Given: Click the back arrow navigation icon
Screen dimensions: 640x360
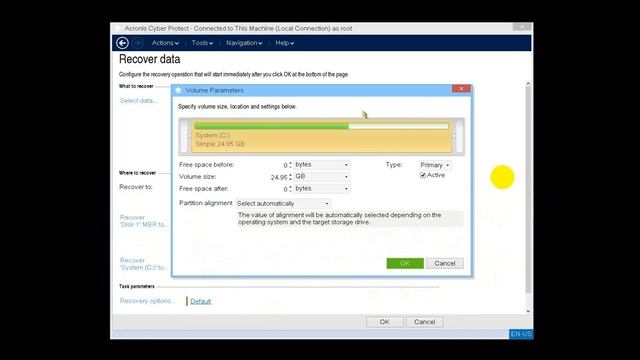Looking at the screenshot, I should pyautogui.click(x=122, y=43).
